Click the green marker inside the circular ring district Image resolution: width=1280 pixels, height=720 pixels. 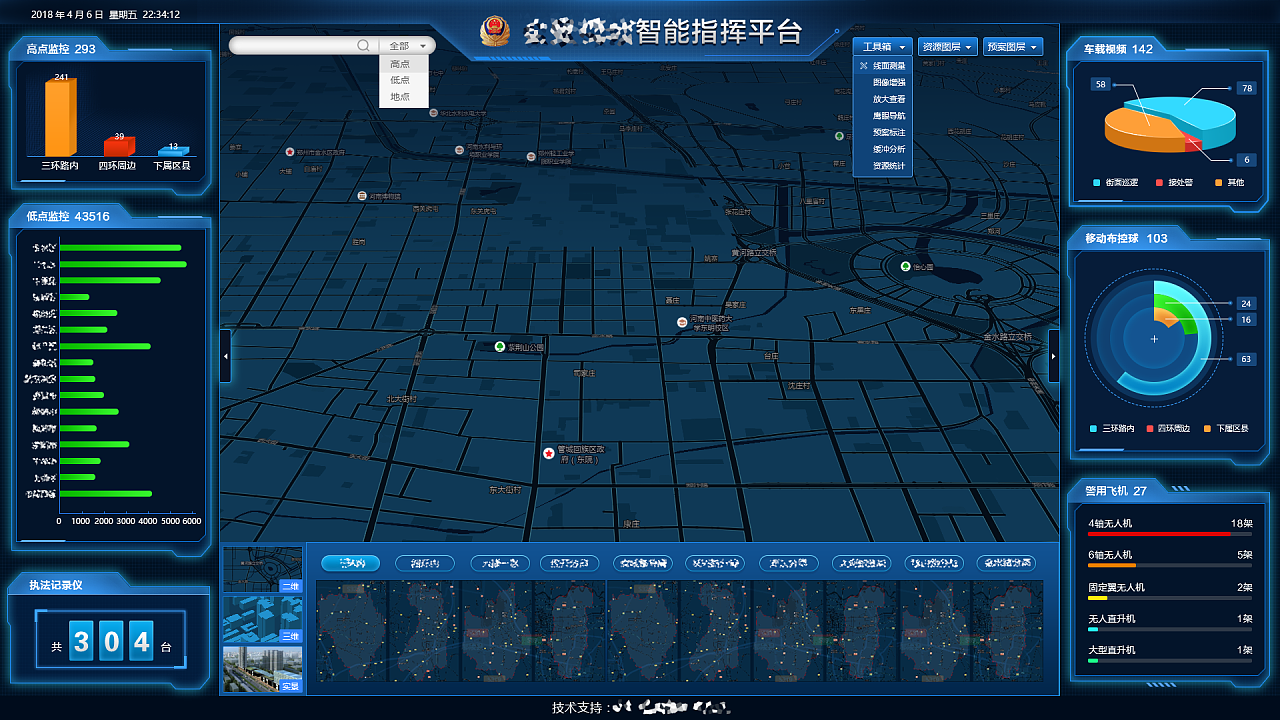click(x=905, y=267)
